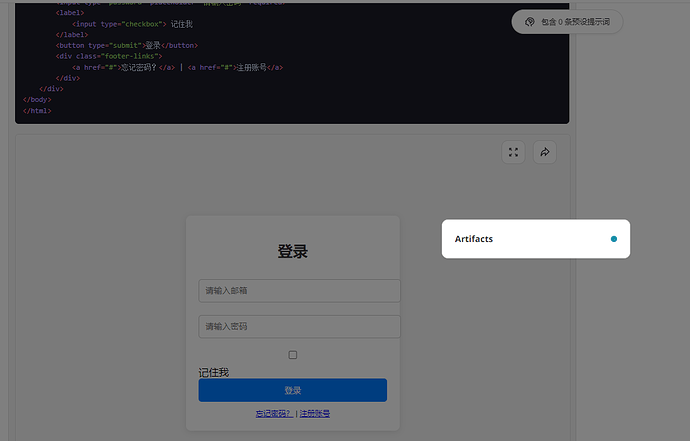Toggle the Artifacts switch dot

[614, 239]
